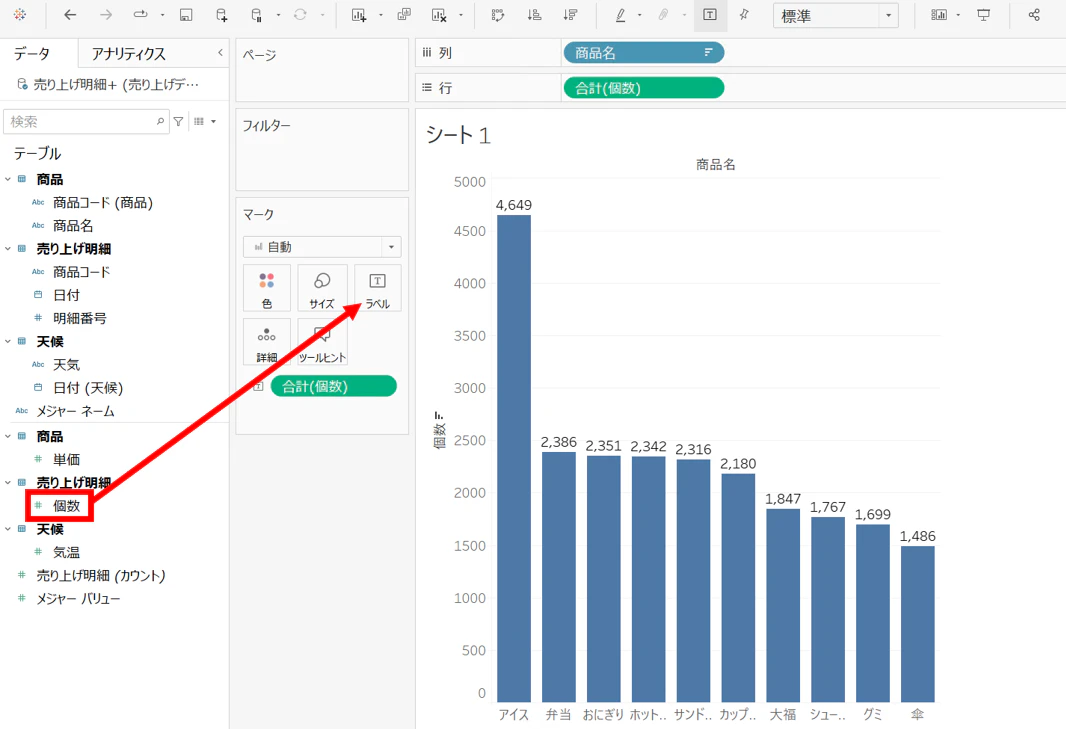Select the 日付 (天候) field
The width and height of the screenshot is (1066, 729).
point(88,388)
